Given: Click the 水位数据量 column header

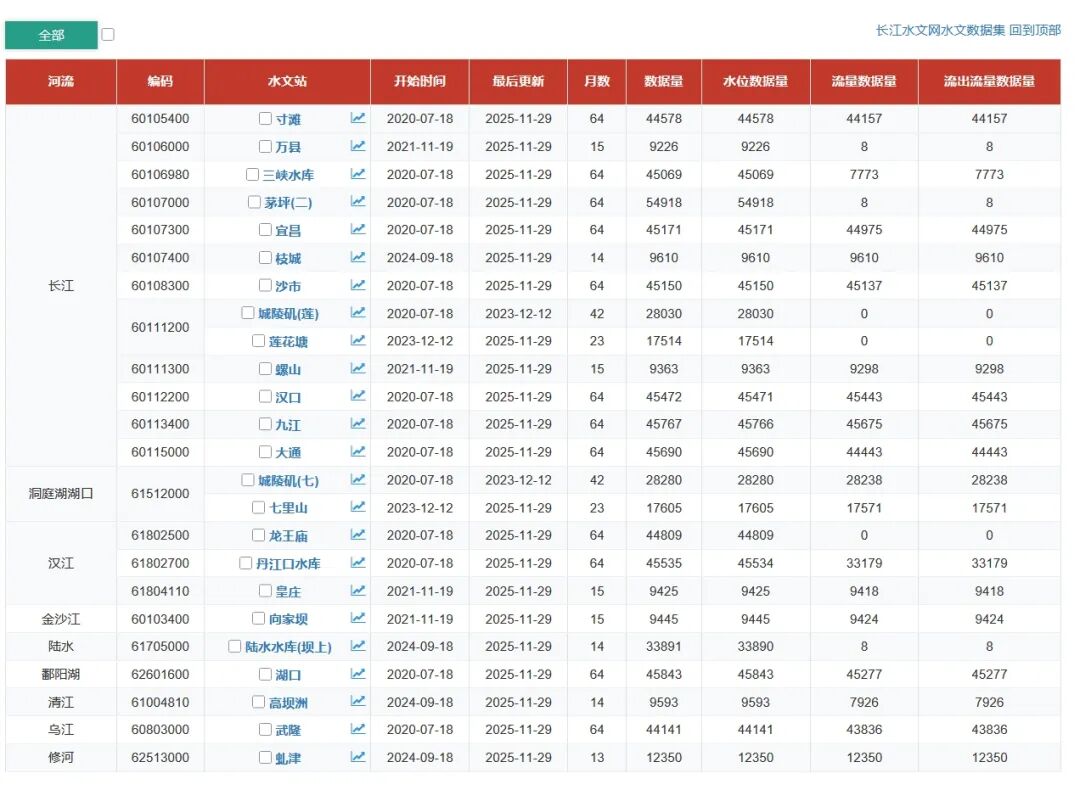Looking at the screenshot, I should click(756, 81).
